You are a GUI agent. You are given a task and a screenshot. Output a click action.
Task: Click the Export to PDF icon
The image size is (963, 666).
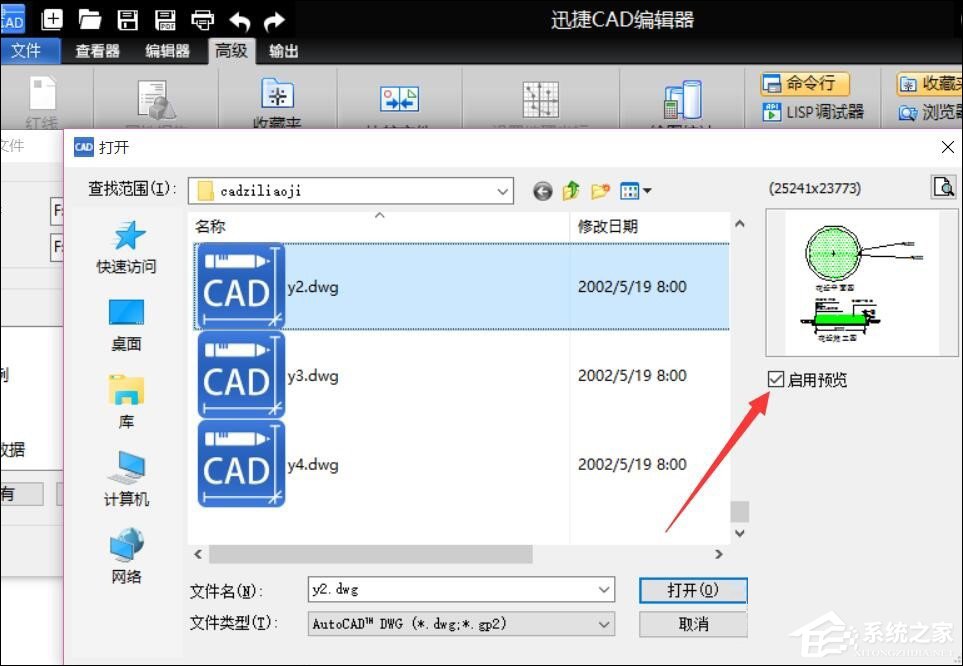click(x=166, y=19)
